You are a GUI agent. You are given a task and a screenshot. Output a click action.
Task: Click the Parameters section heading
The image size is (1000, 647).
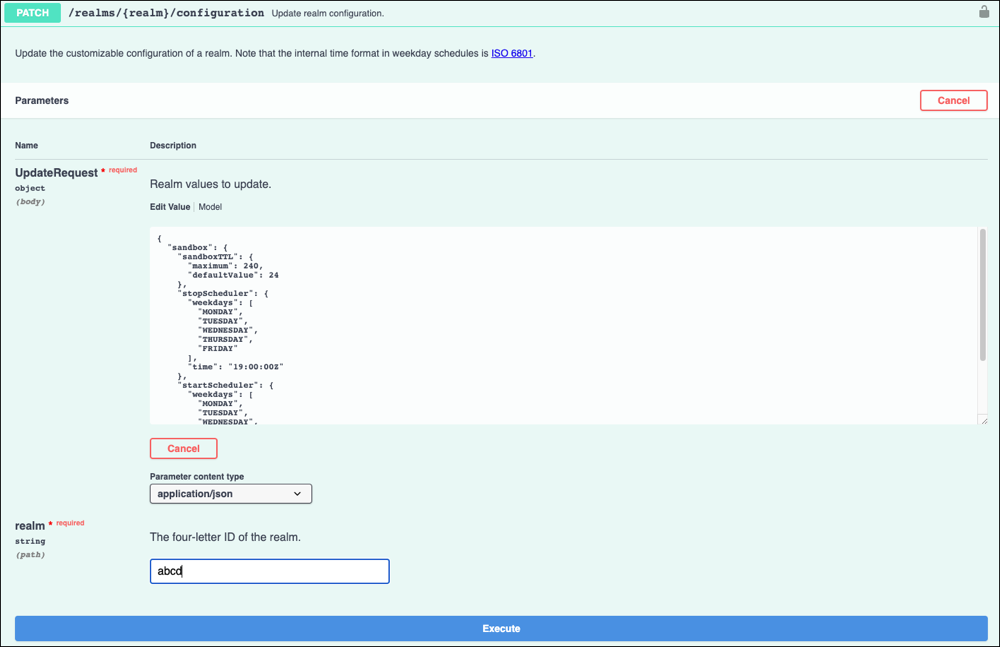click(42, 101)
